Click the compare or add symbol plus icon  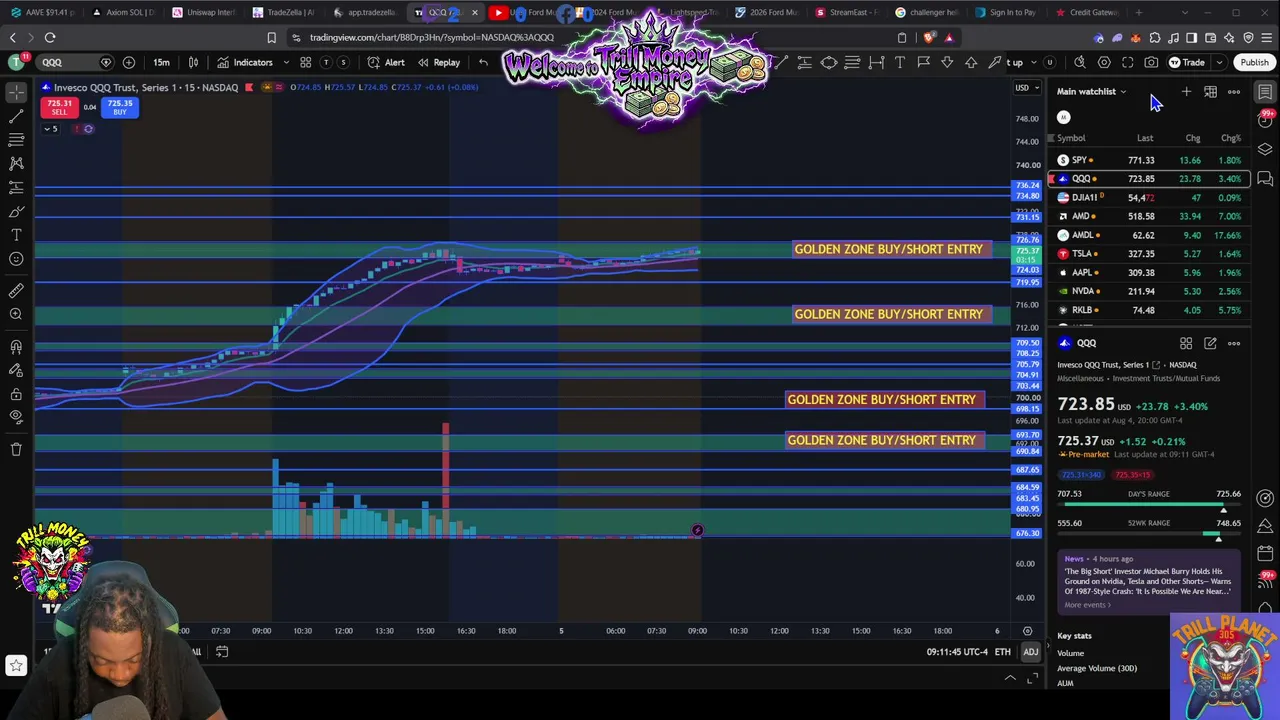click(x=129, y=62)
